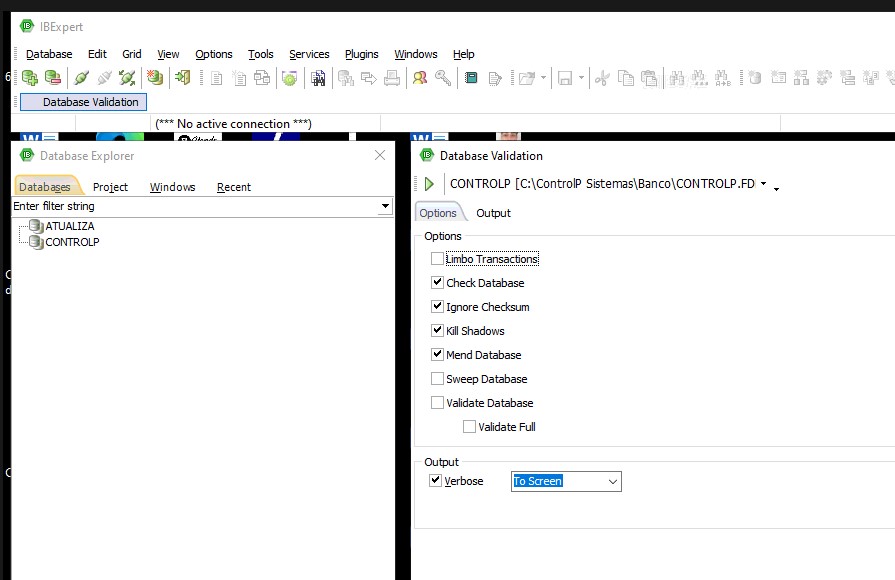
Task: Open the User Manager people icon
Action: [x=420, y=78]
